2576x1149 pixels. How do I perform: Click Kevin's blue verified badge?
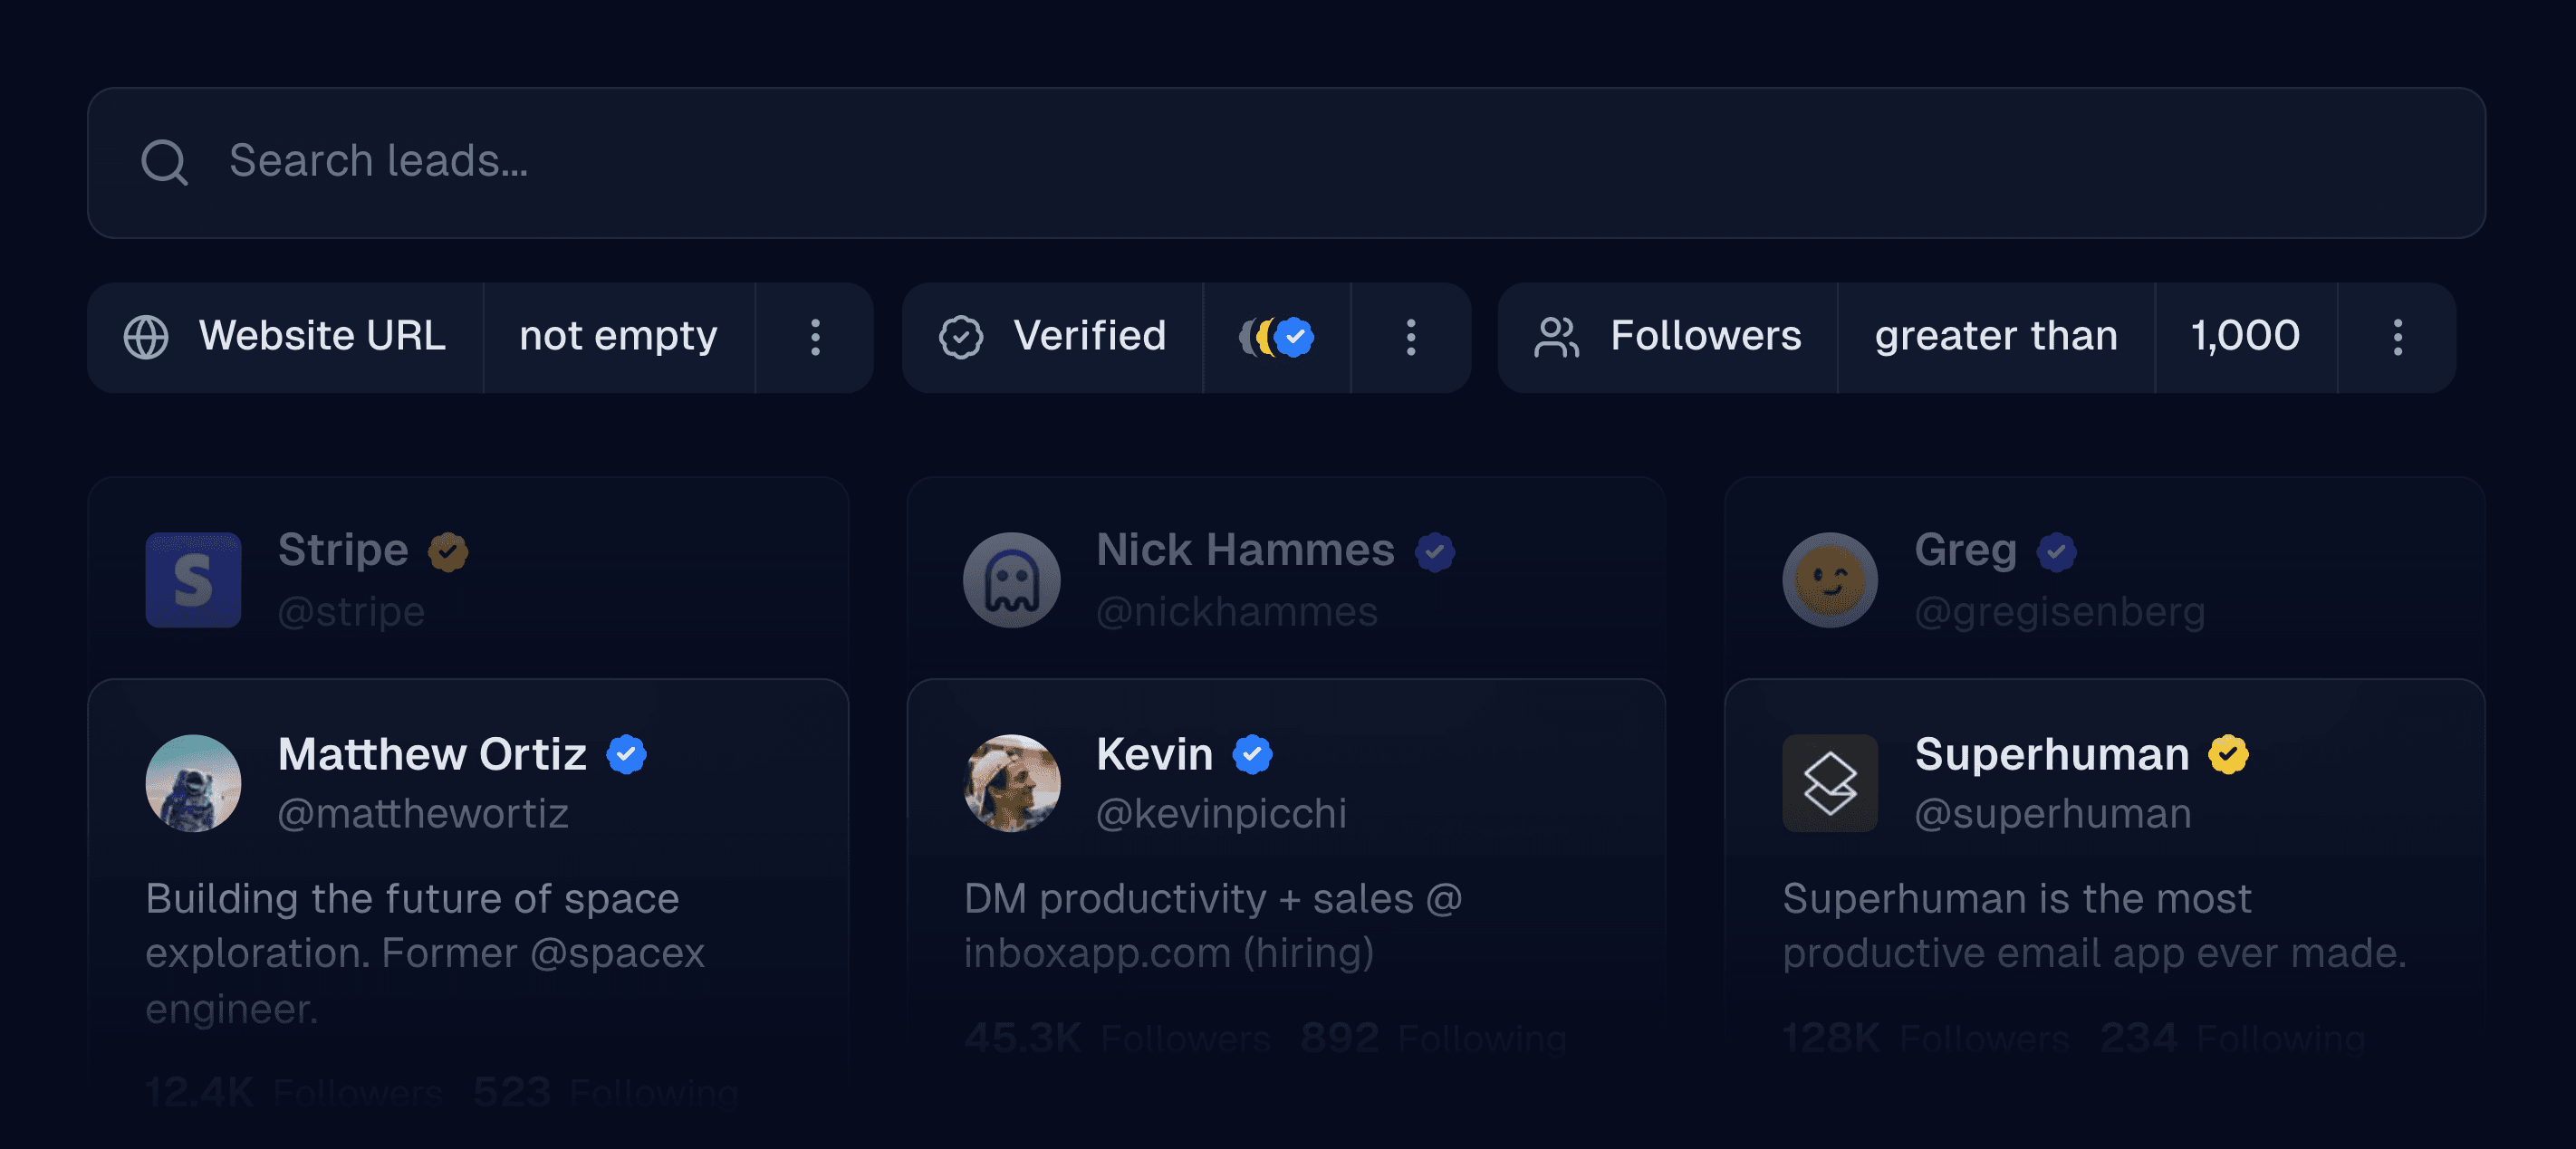(1252, 754)
